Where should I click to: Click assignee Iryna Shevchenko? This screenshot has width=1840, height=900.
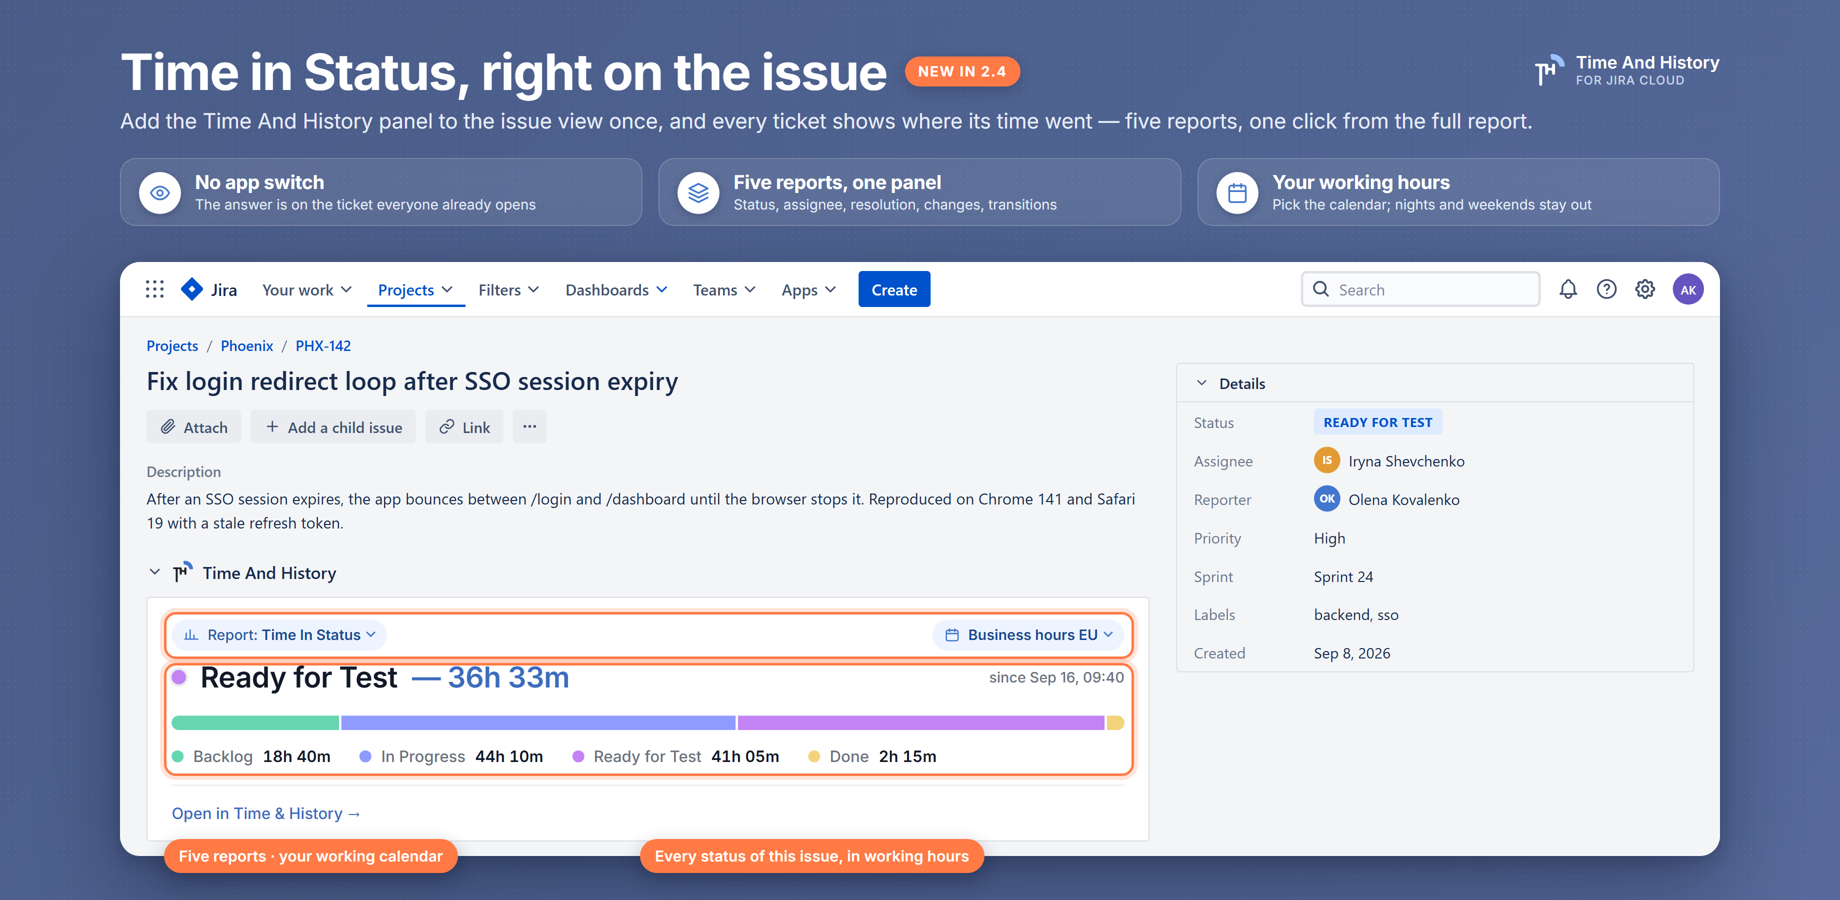1406,461
